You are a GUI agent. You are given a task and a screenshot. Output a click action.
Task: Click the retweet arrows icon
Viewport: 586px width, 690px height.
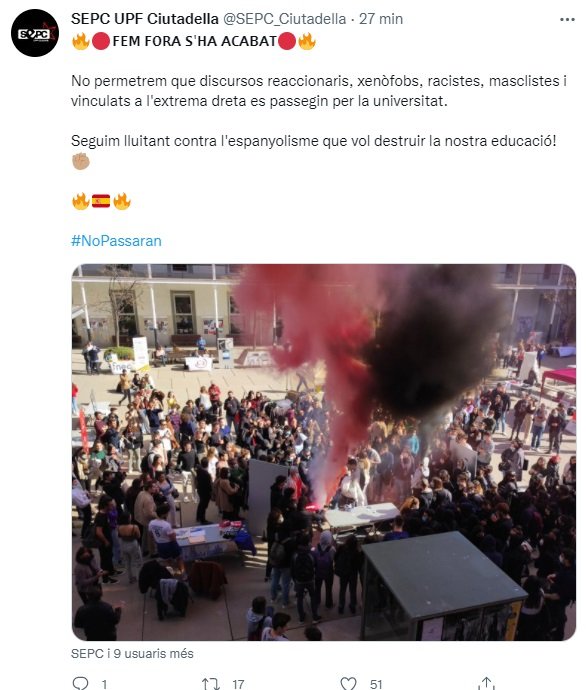(211, 683)
